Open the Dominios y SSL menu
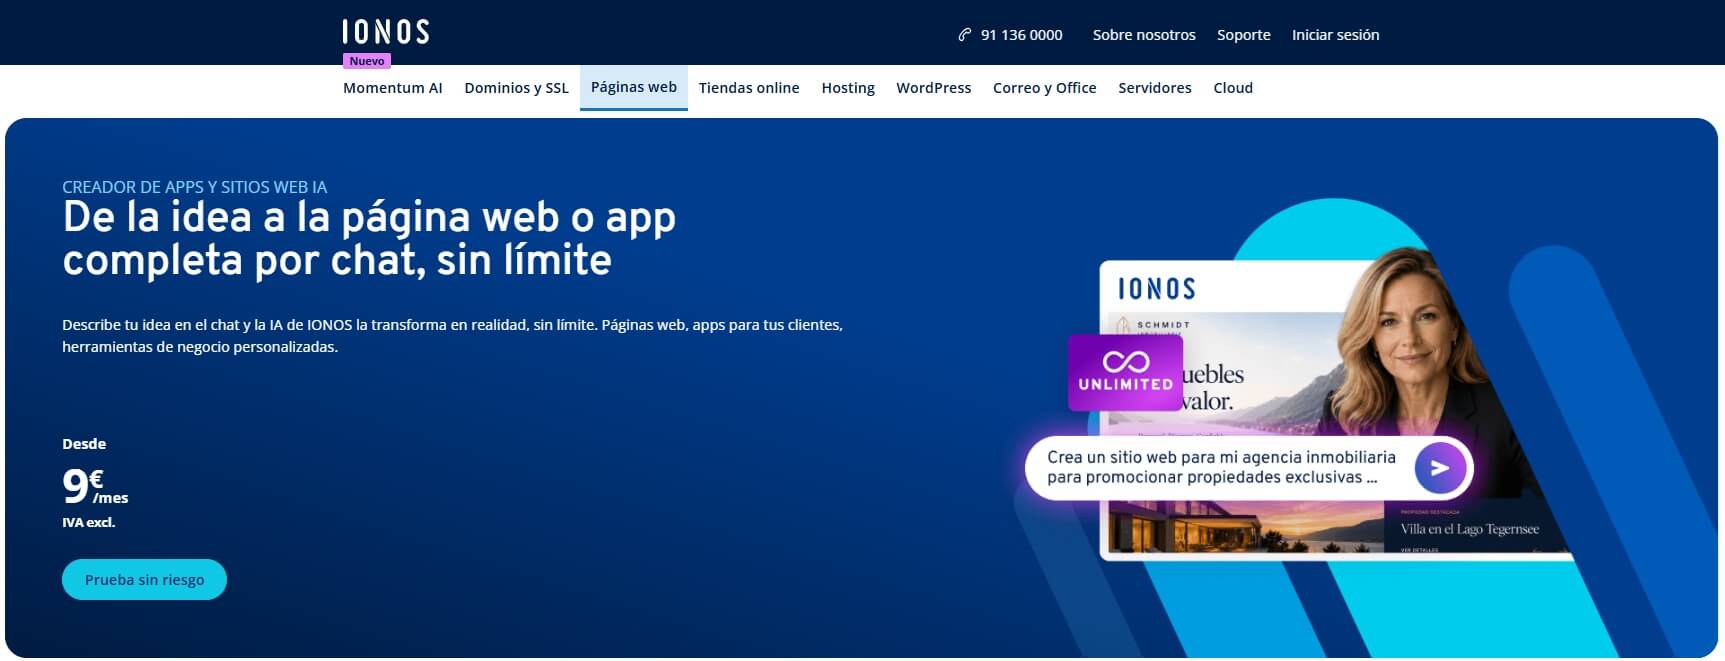1725x661 pixels. [x=516, y=88]
